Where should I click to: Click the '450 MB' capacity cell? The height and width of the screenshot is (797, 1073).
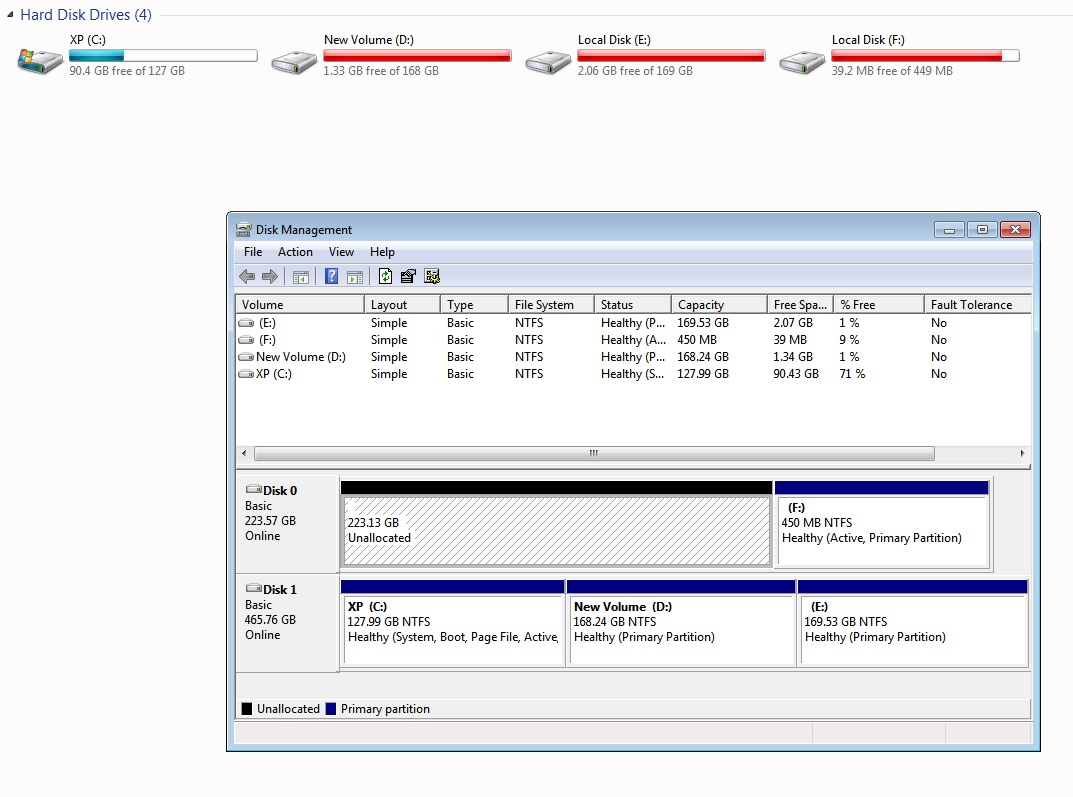(x=697, y=340)
